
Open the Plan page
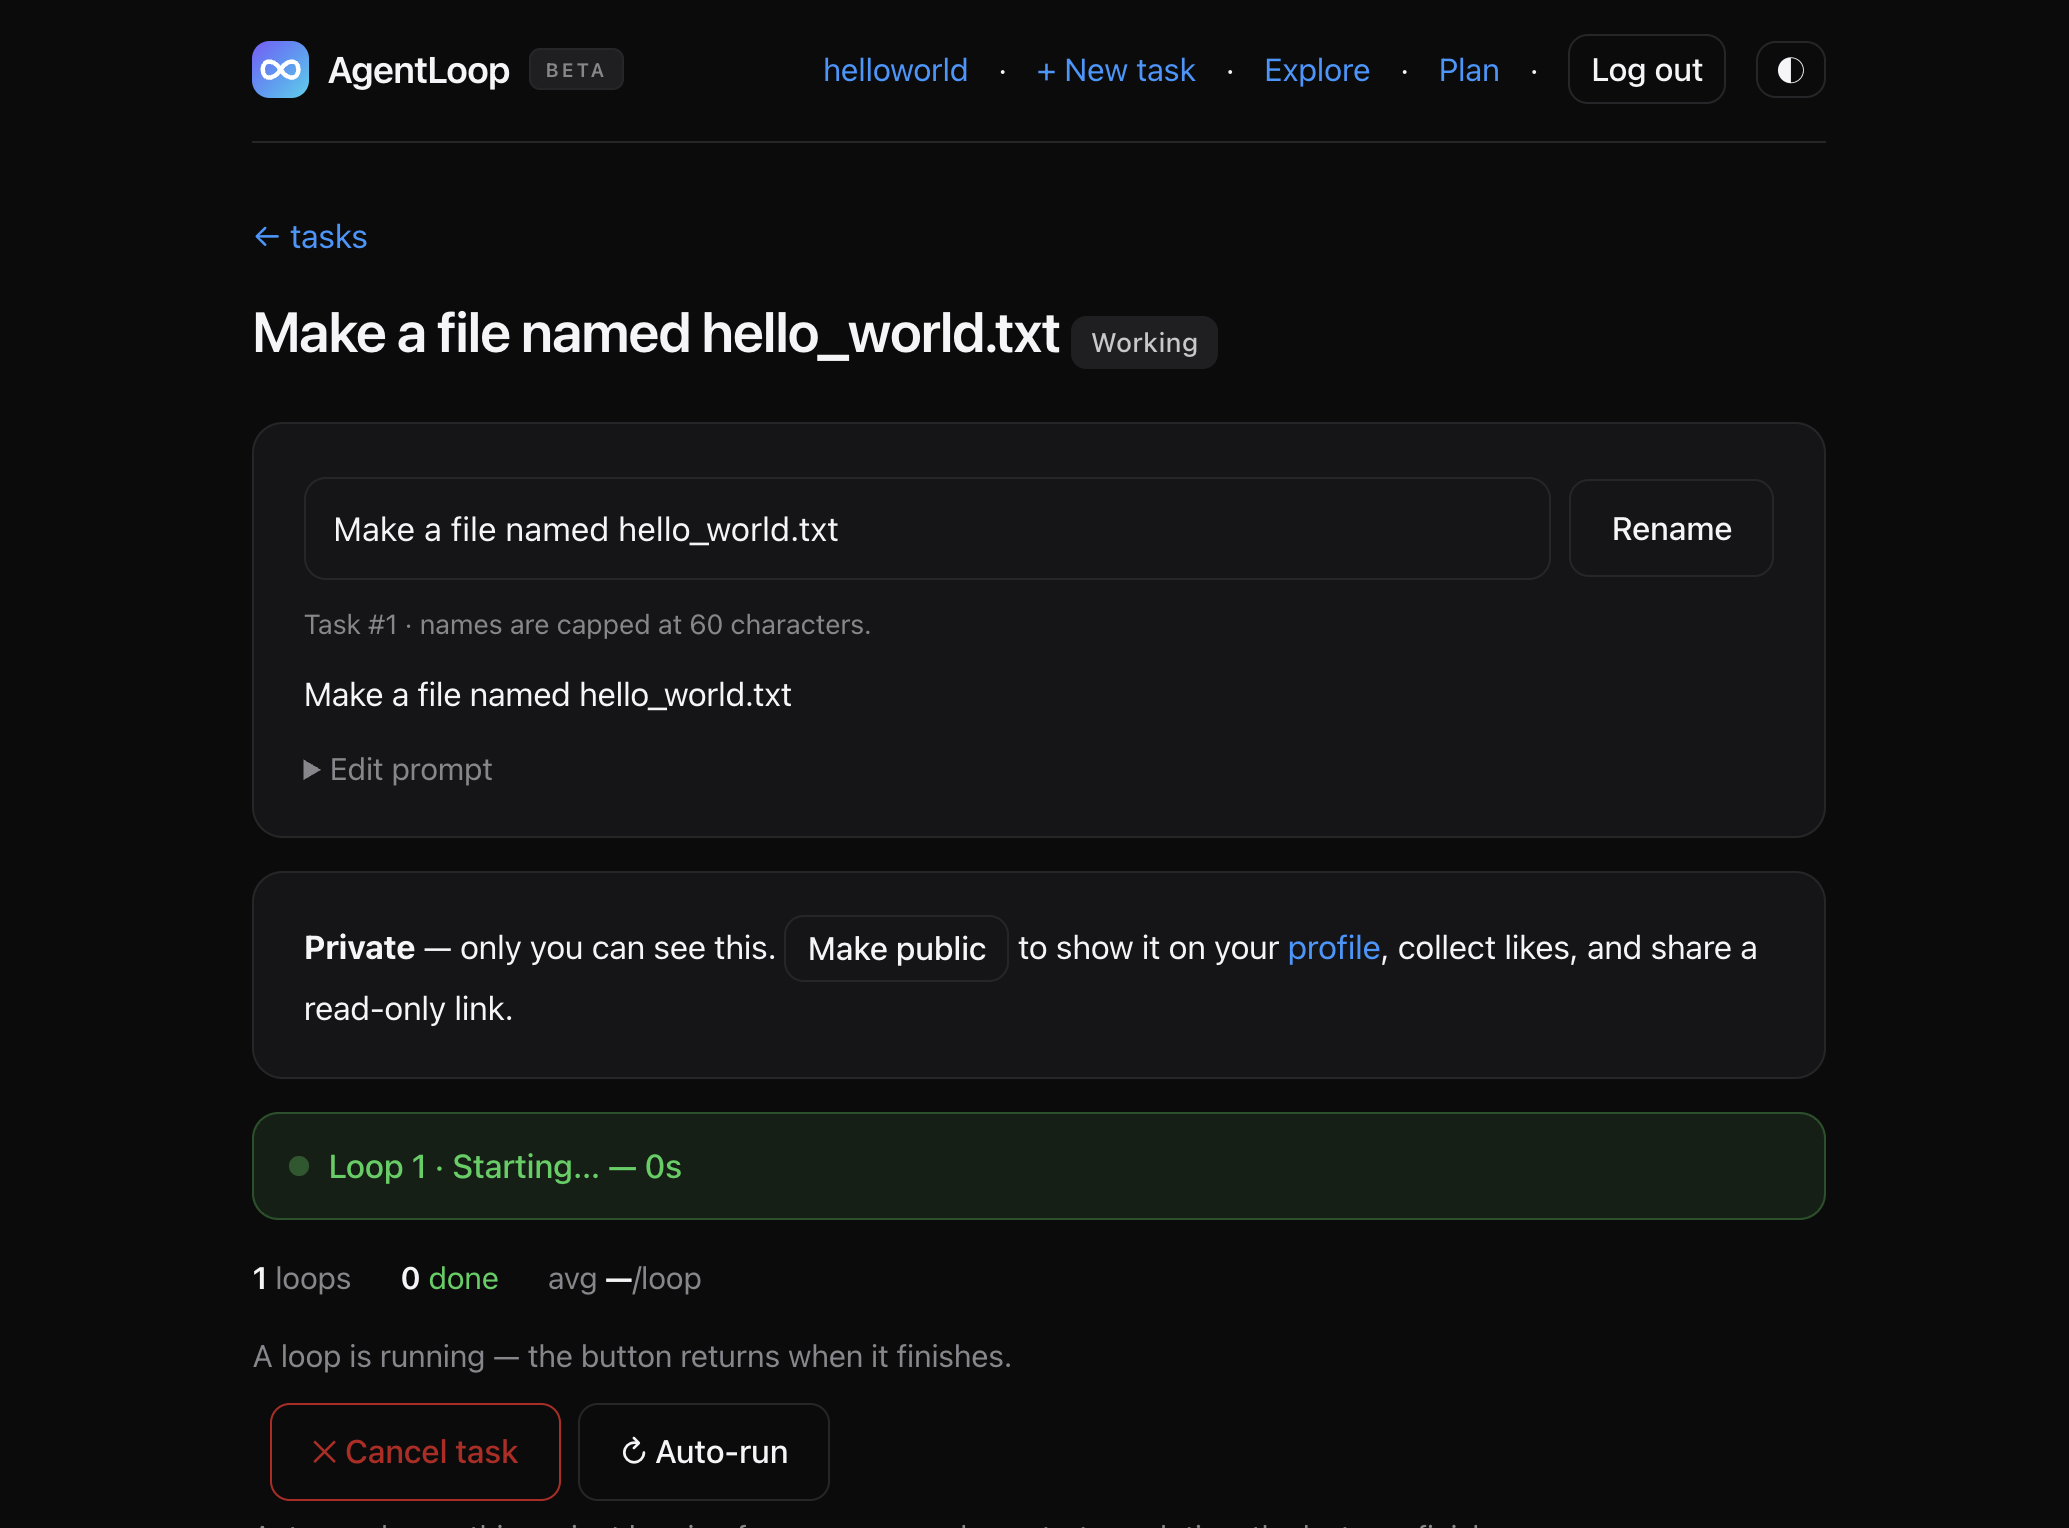(x=1469, y=70)
